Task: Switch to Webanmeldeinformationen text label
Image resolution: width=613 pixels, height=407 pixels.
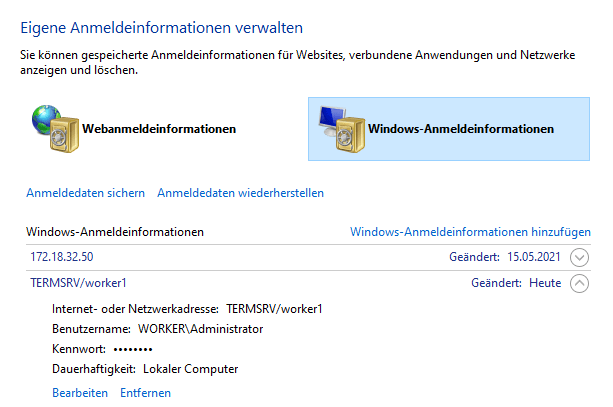Action: [160, 129]
